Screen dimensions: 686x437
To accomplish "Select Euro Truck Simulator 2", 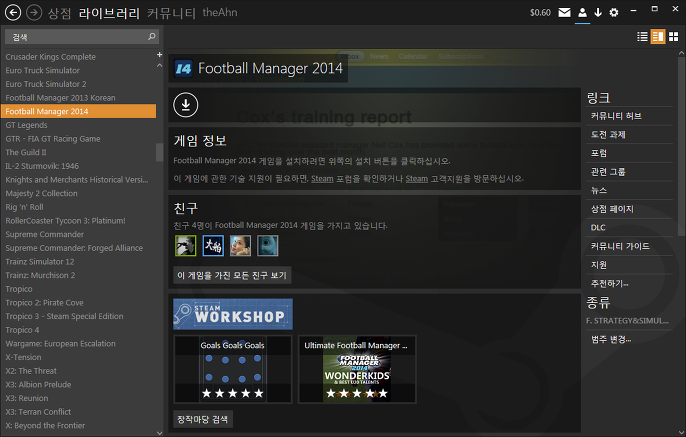I will tap(46, 84).
